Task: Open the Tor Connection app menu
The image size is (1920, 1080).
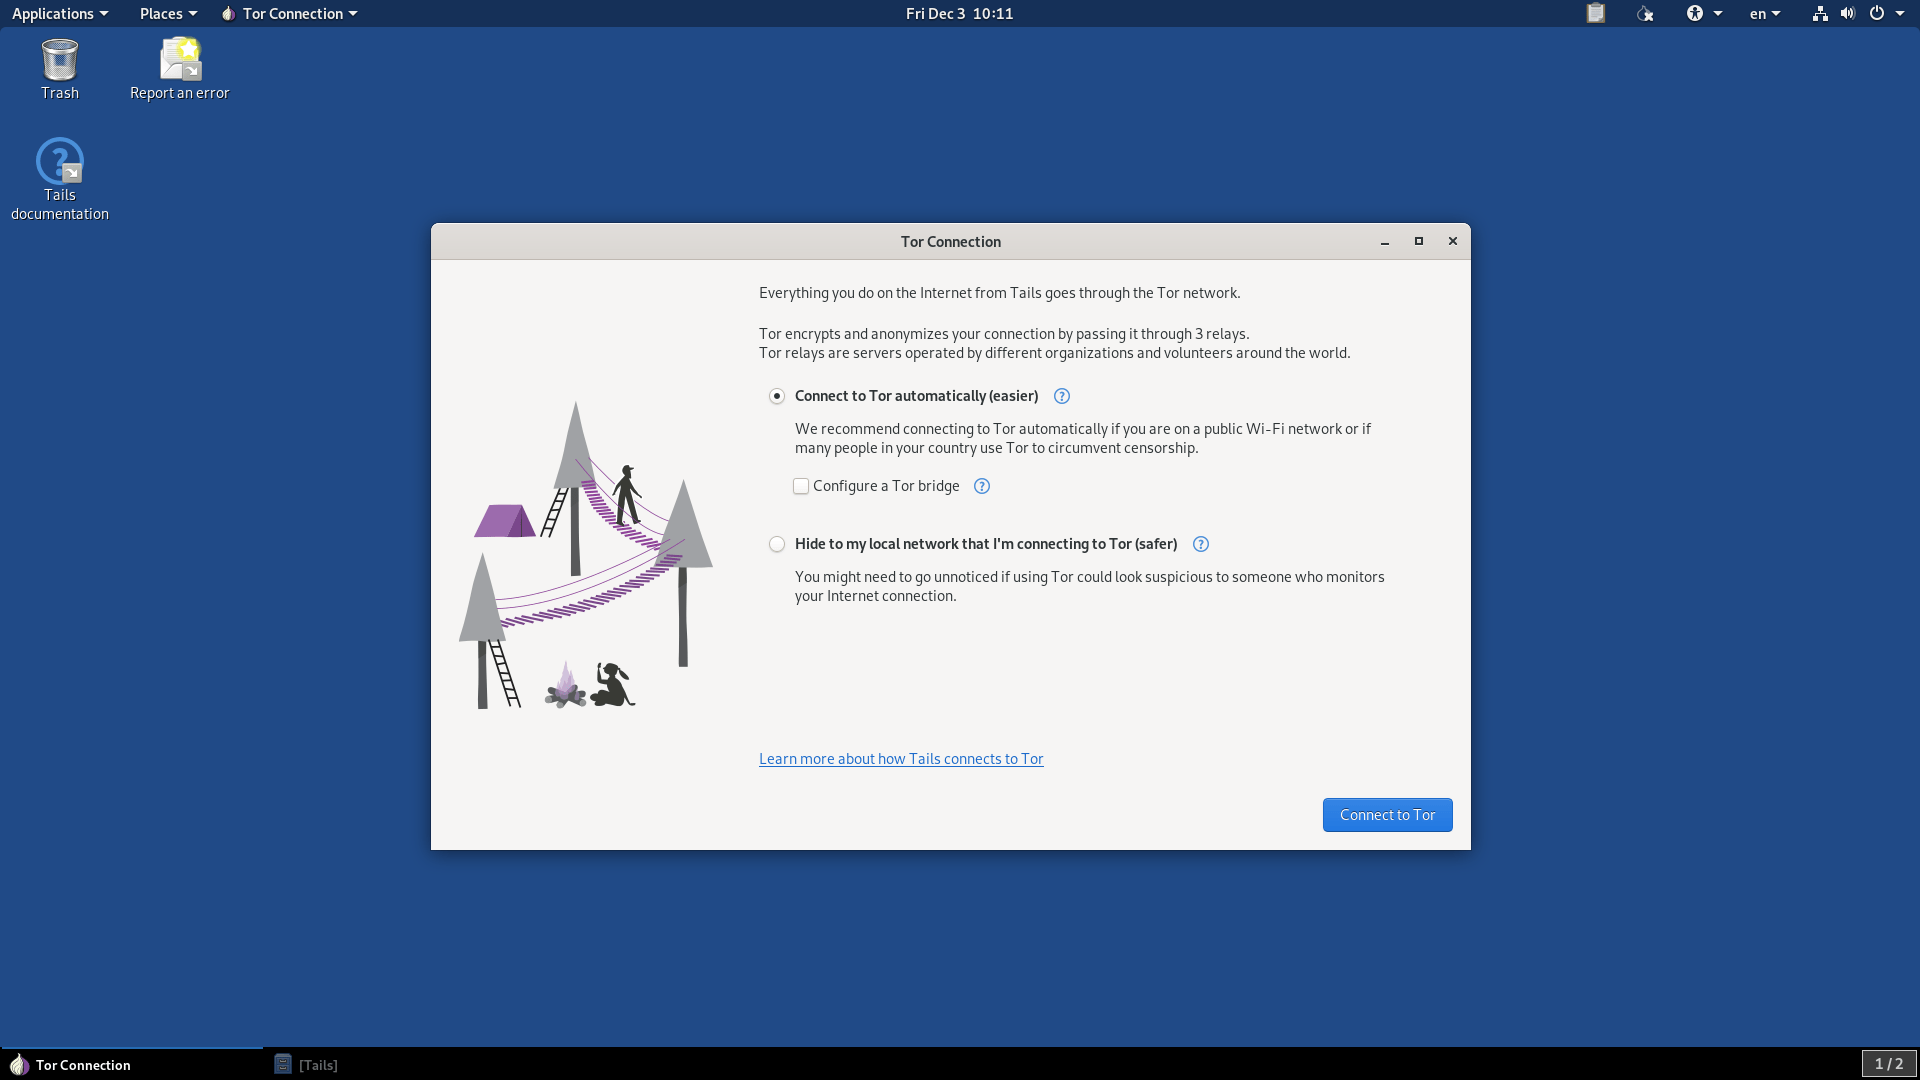Action: pyautogui.click(x=290, y=13)
